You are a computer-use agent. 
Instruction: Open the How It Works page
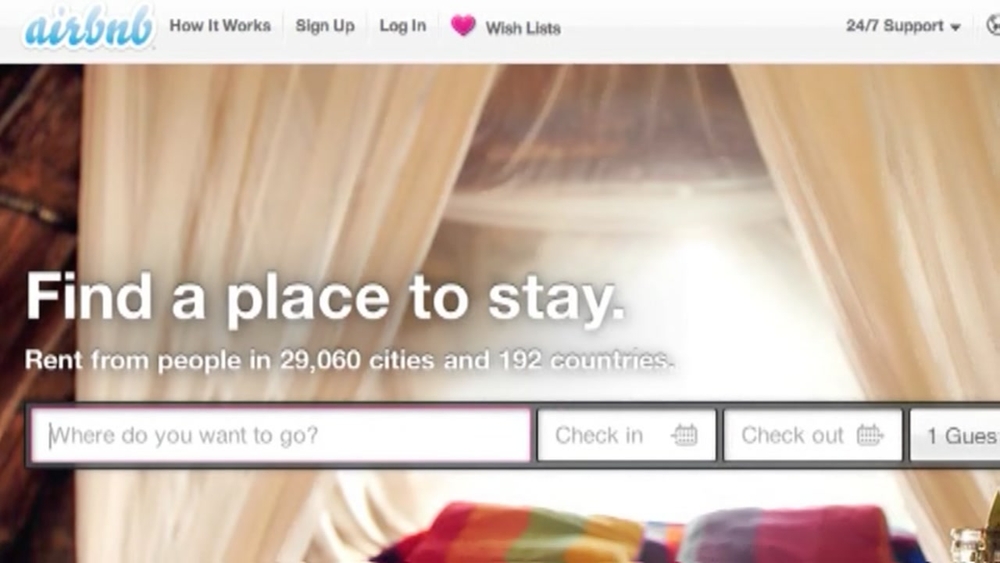tap(220, 26)
